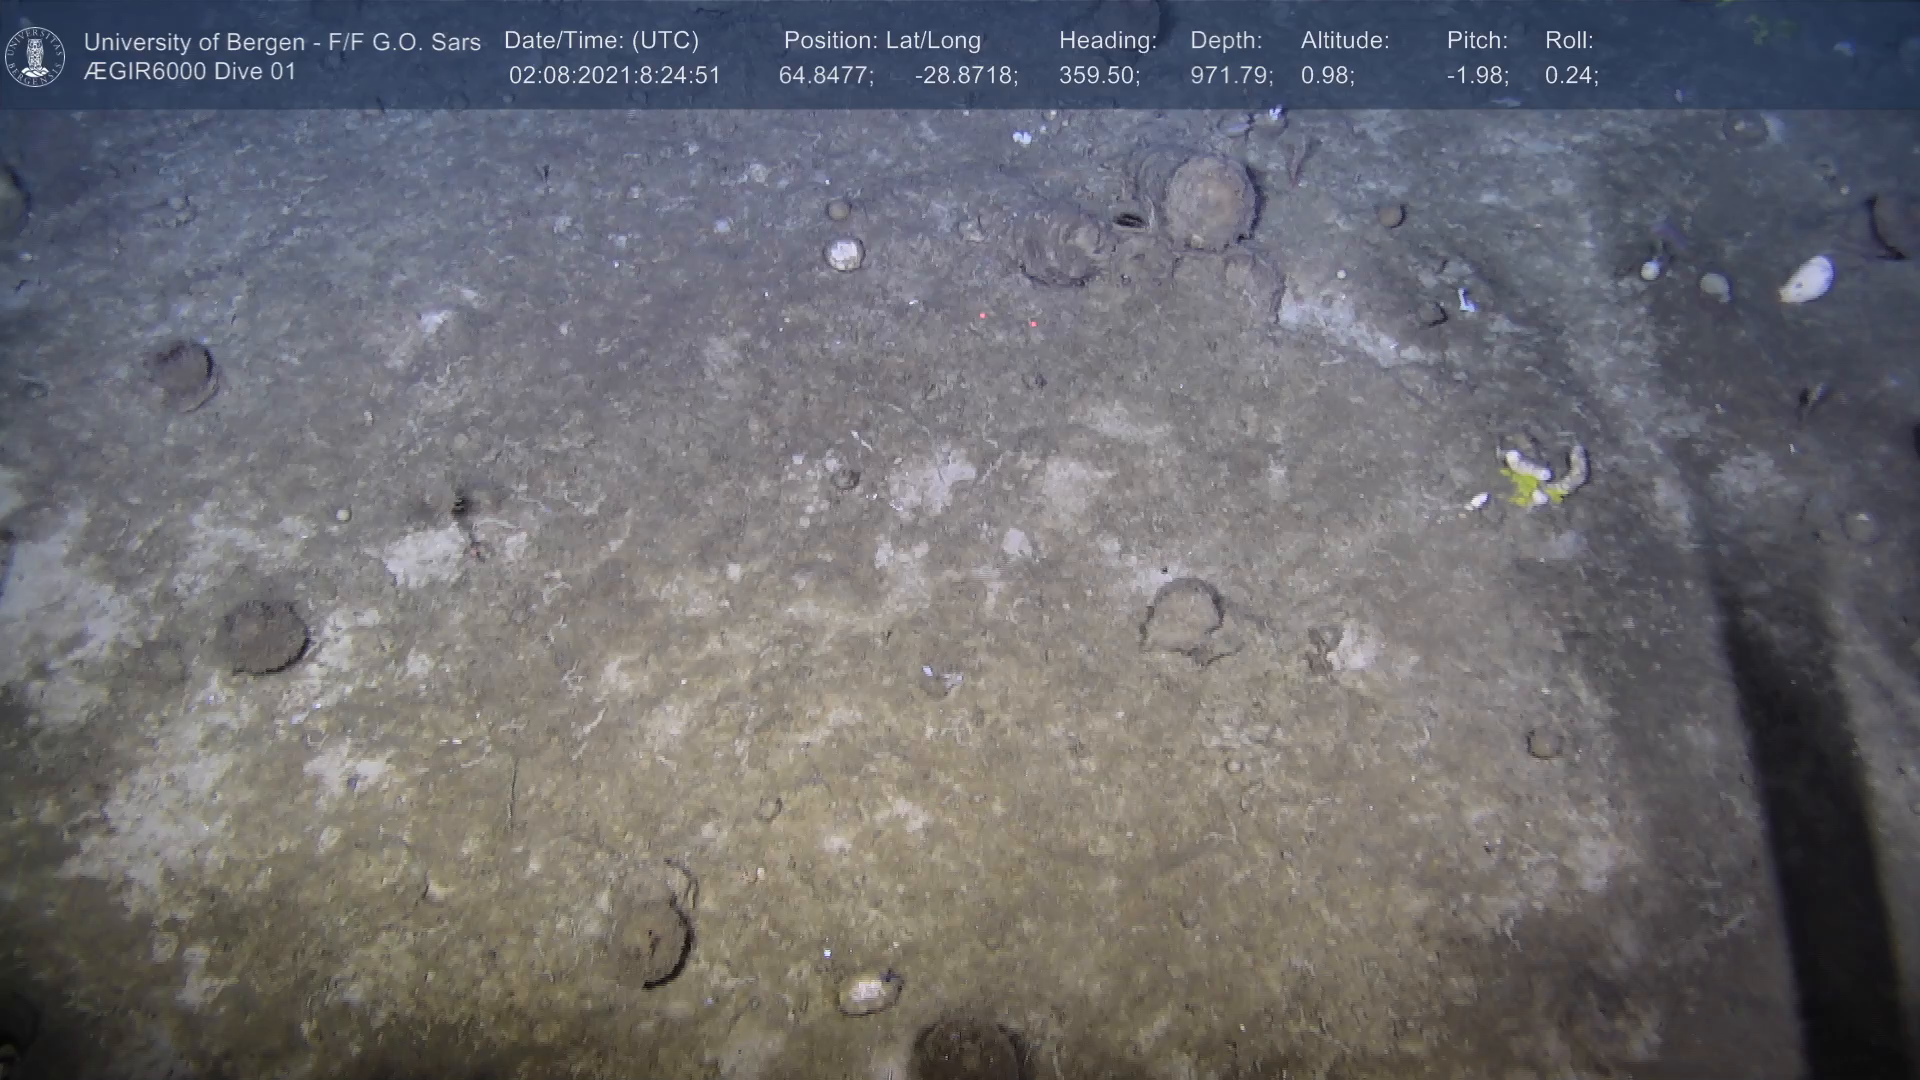Select the timestamp 02:08:2021:8:24:51
Viewport: 1920px width, 1080px height.
(614, 76)
